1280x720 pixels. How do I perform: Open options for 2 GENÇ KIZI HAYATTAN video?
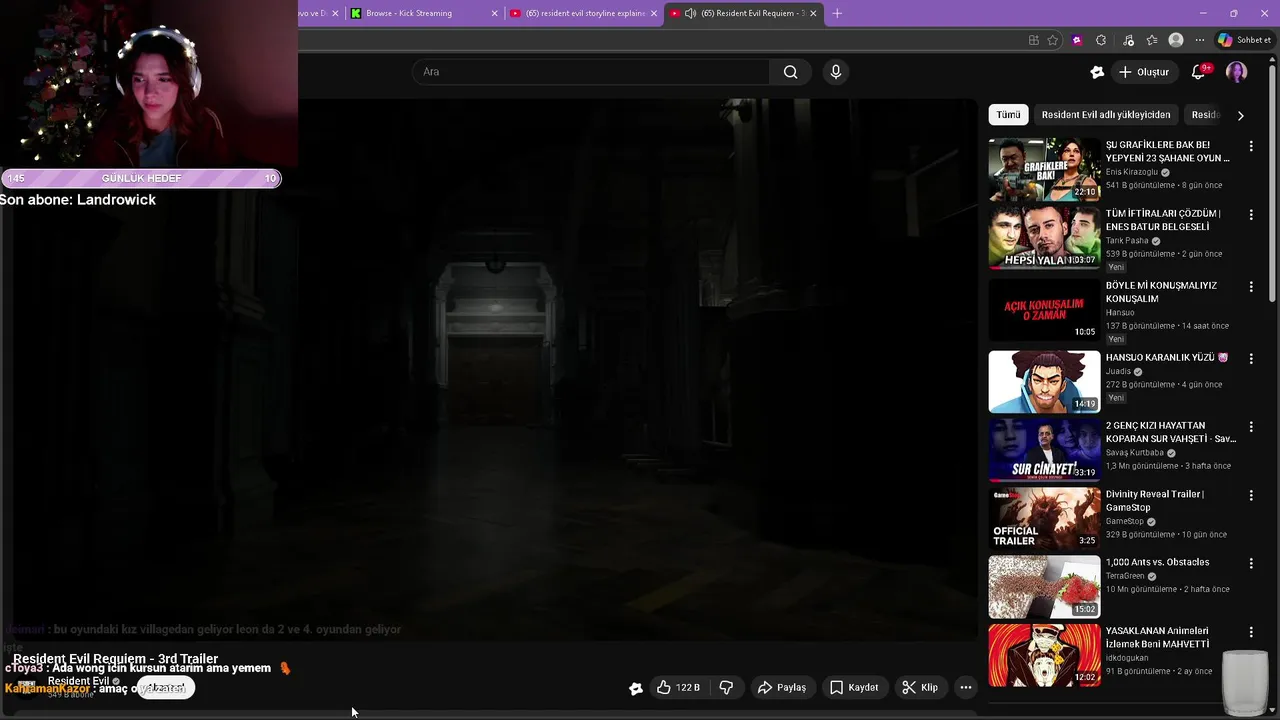click(1251, 427)
